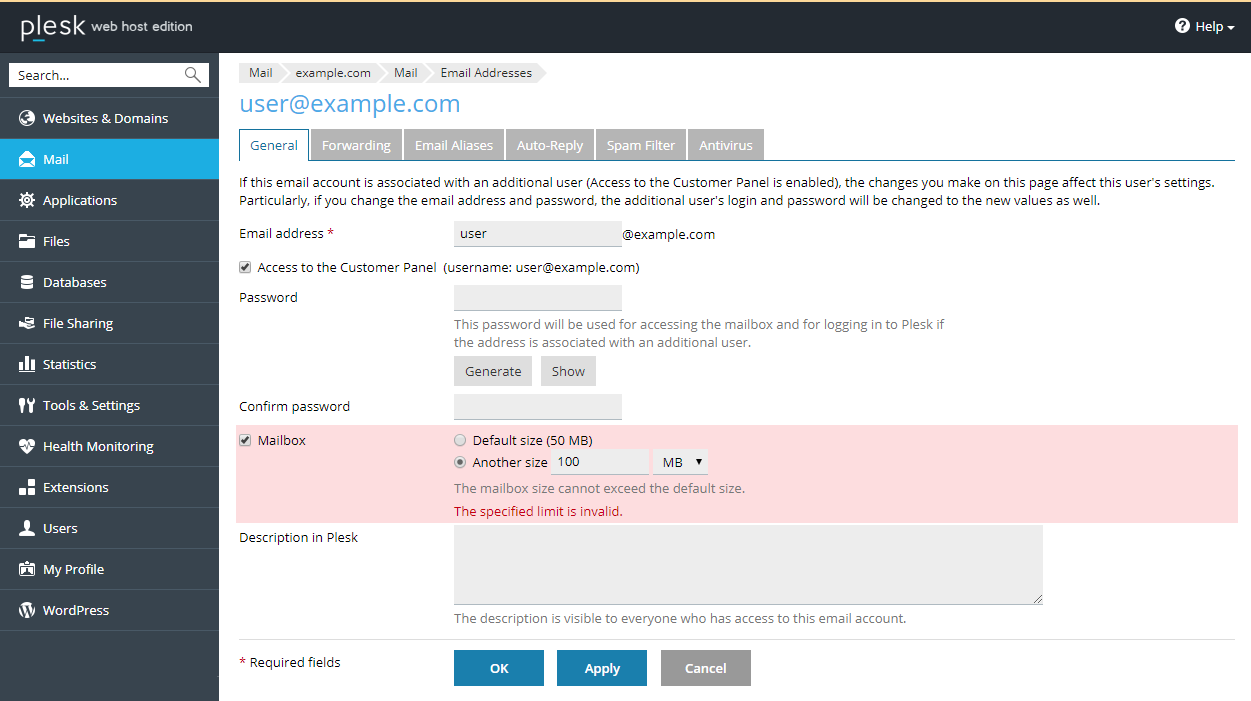Click the Description in Plesk text area

coord(748,565)
